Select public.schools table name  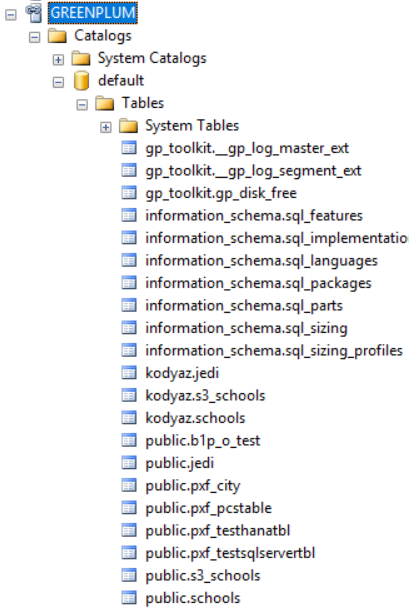click(193, 599)
